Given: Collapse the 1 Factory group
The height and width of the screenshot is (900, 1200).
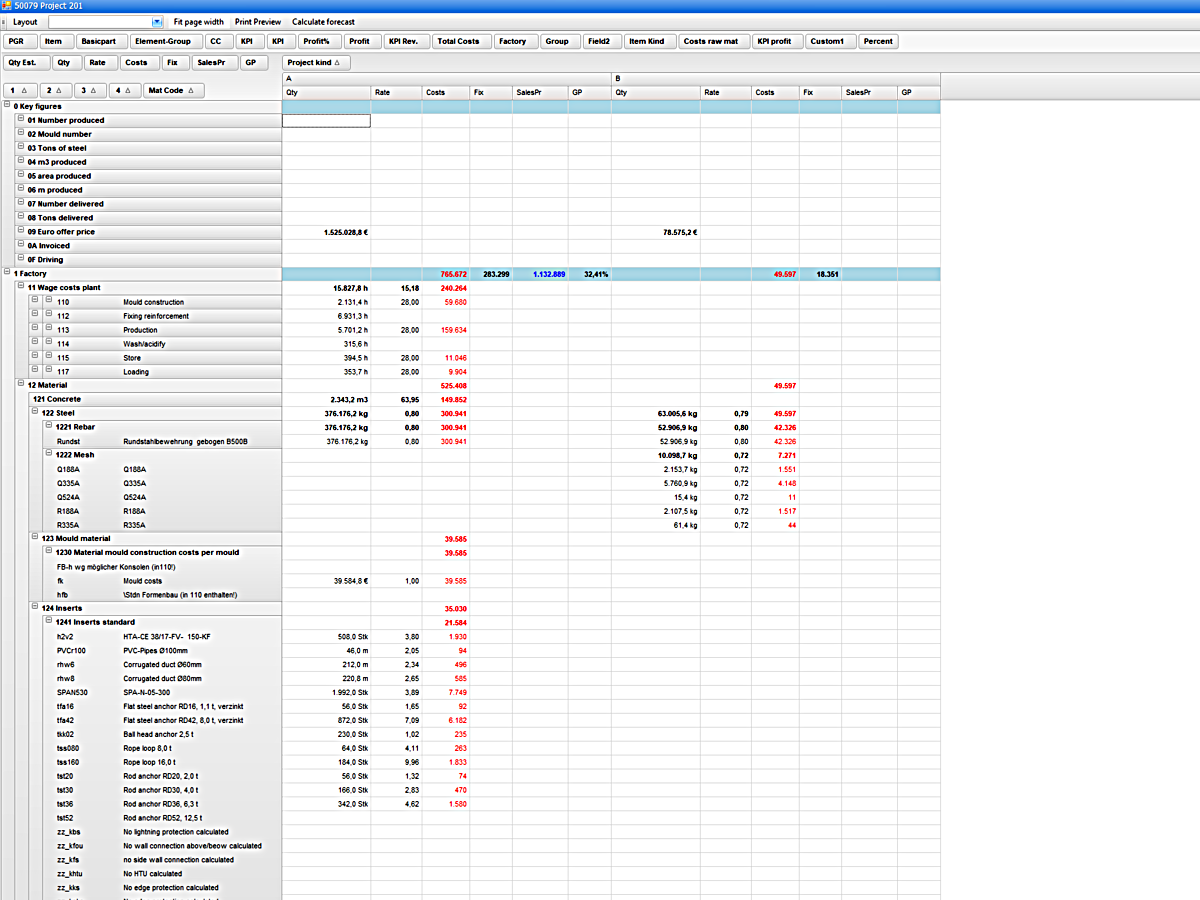Looking at the screenshot, I should tap(7, 273).
